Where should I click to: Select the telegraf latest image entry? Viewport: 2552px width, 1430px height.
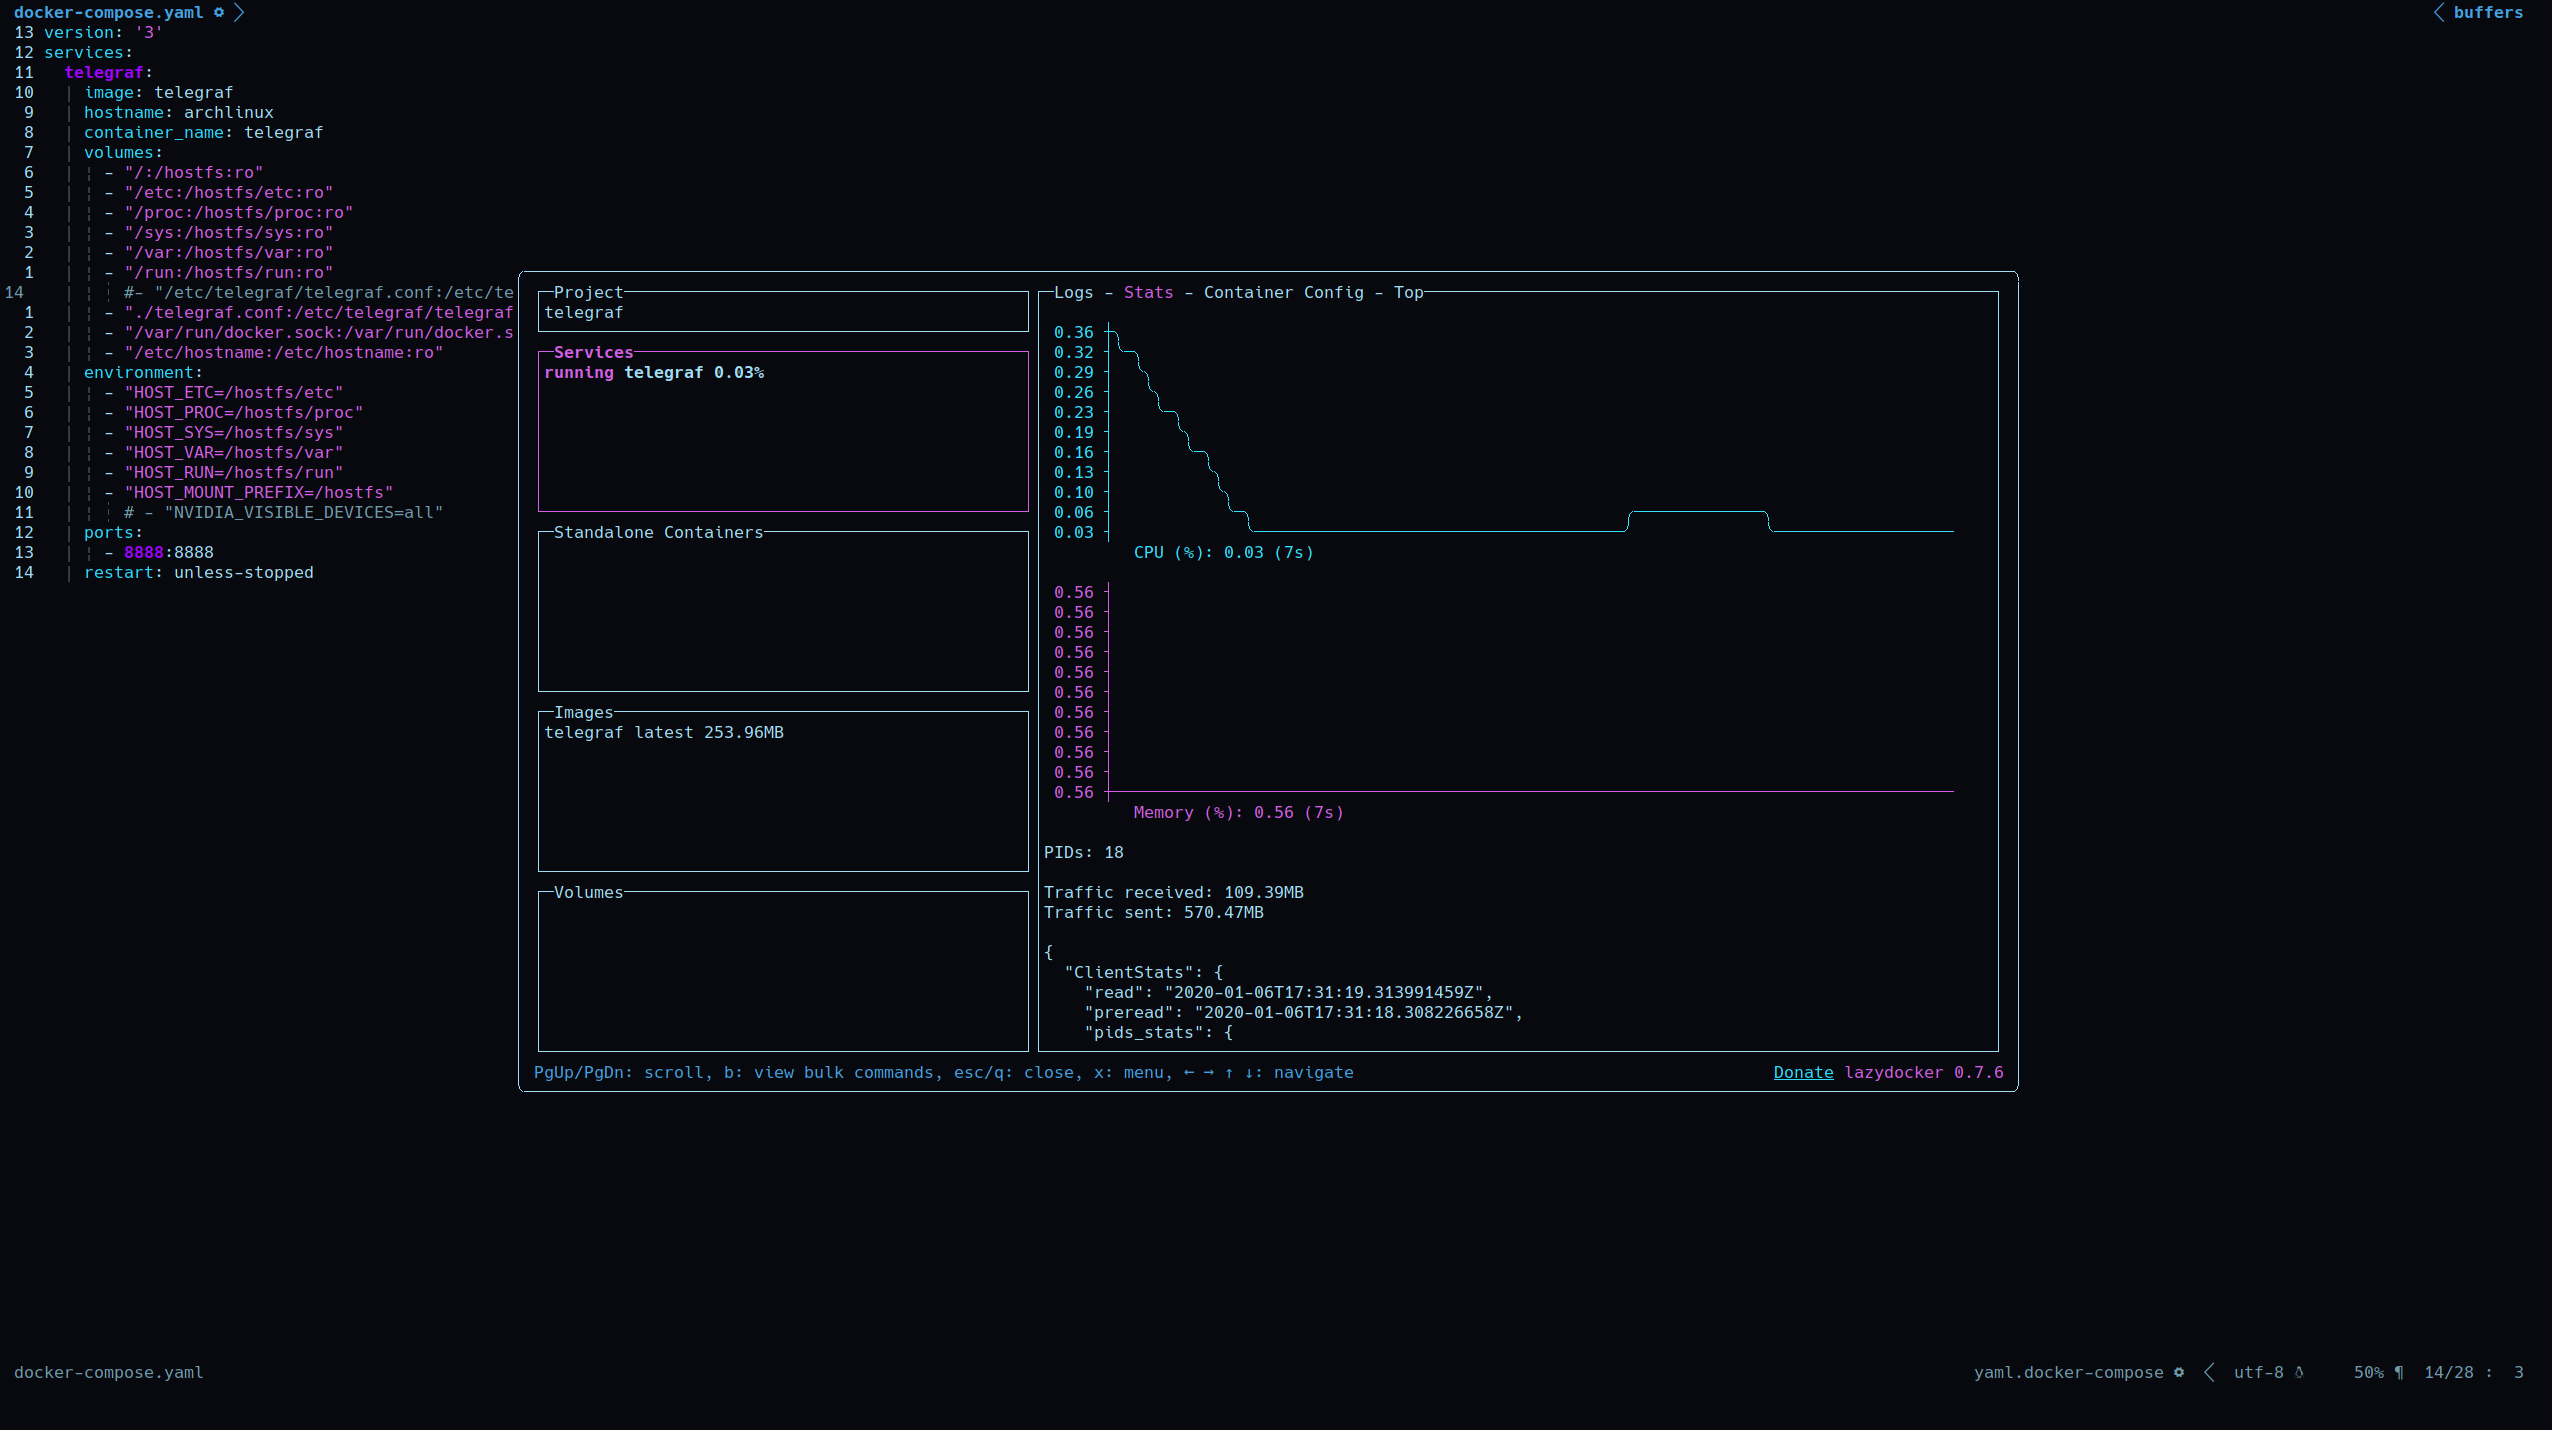tap(664, 732)
